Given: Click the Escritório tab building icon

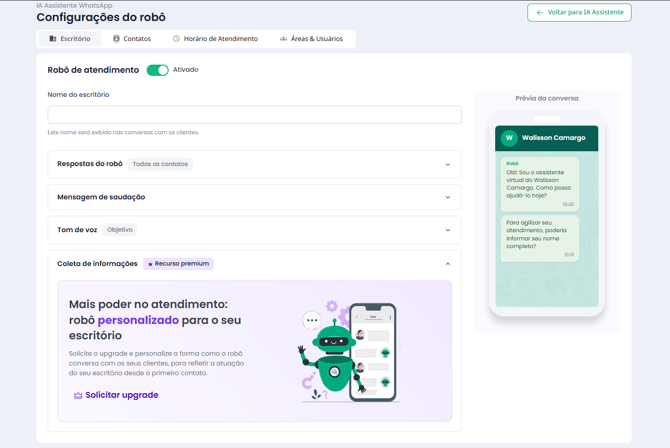Looking at the screenshot, I should point(53,39).
